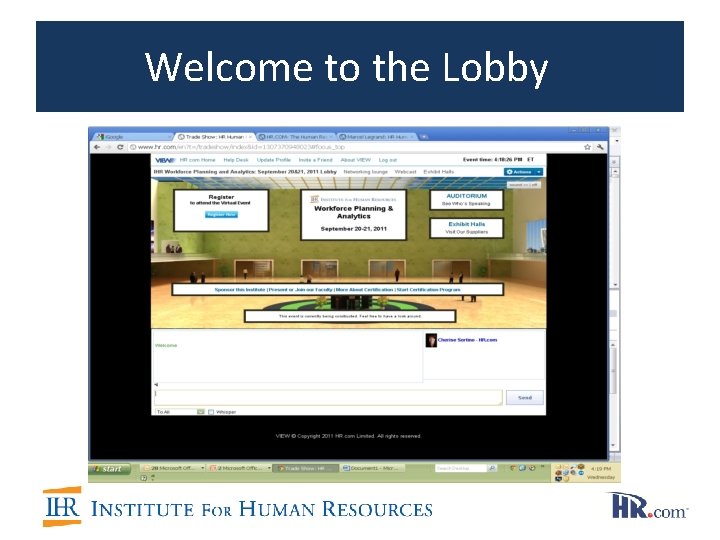The width and height of the screenshot is (720, 540).
Task: Expand the Actions dropdown button
Action: coord(523,172)
